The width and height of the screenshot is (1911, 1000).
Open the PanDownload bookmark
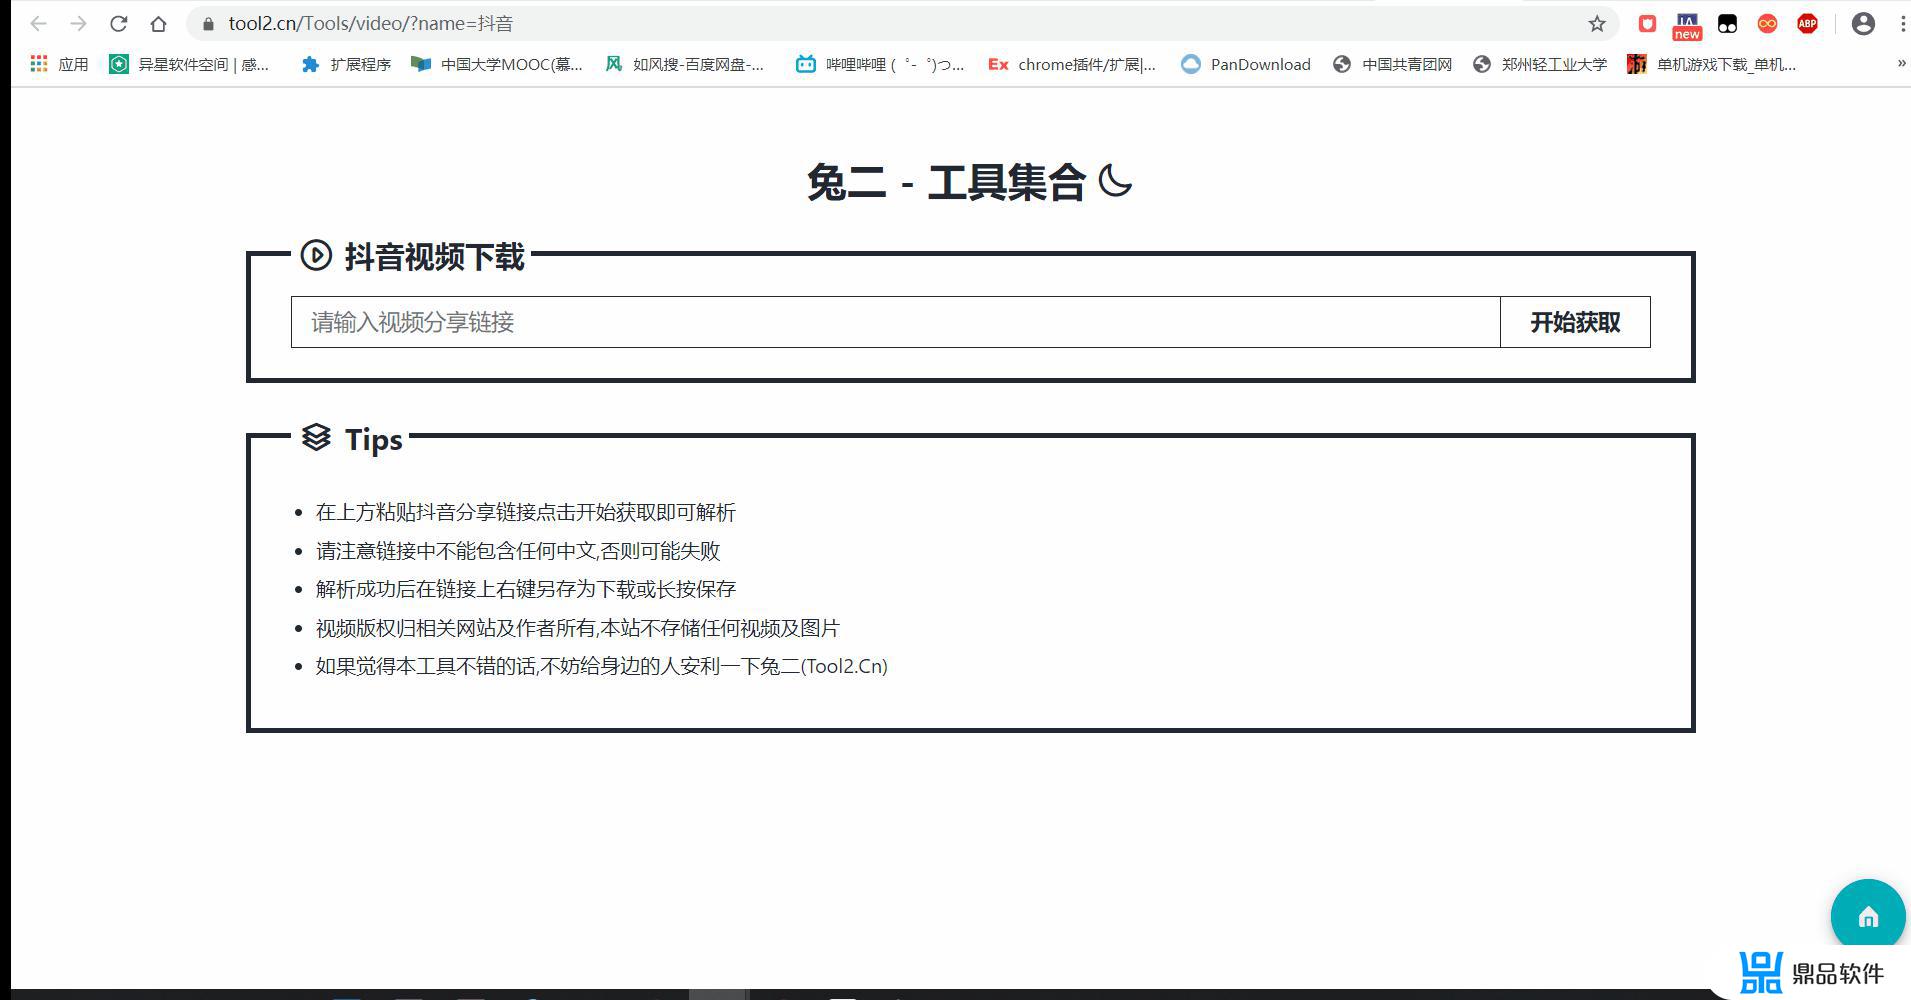click(x=1246, y=64)
